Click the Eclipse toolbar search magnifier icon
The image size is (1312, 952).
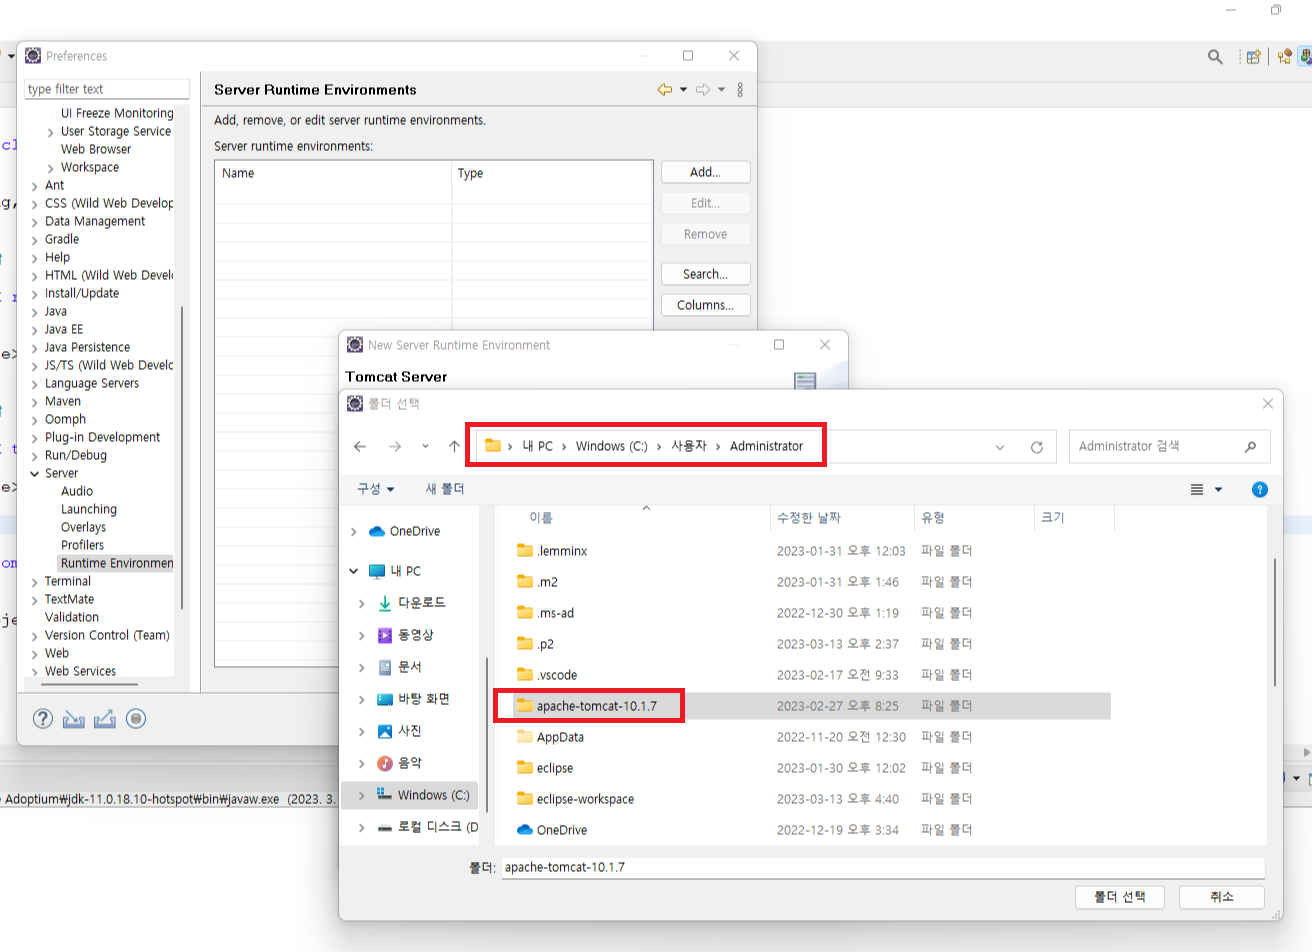1215,57
